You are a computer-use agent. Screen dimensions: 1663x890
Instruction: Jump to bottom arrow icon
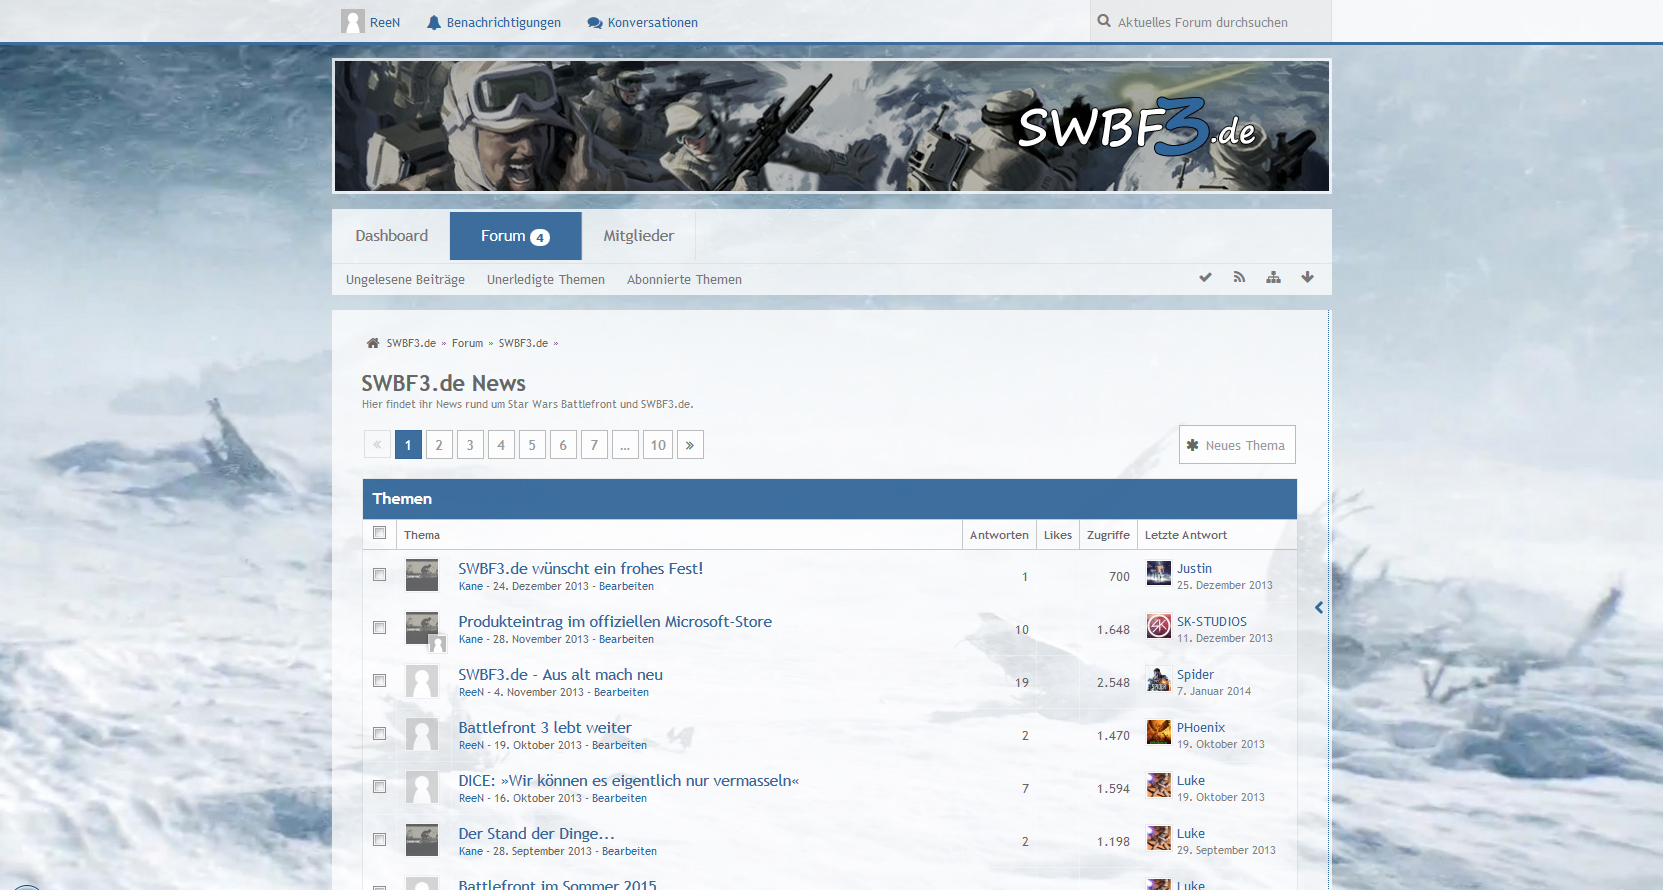coord(1307,277)
